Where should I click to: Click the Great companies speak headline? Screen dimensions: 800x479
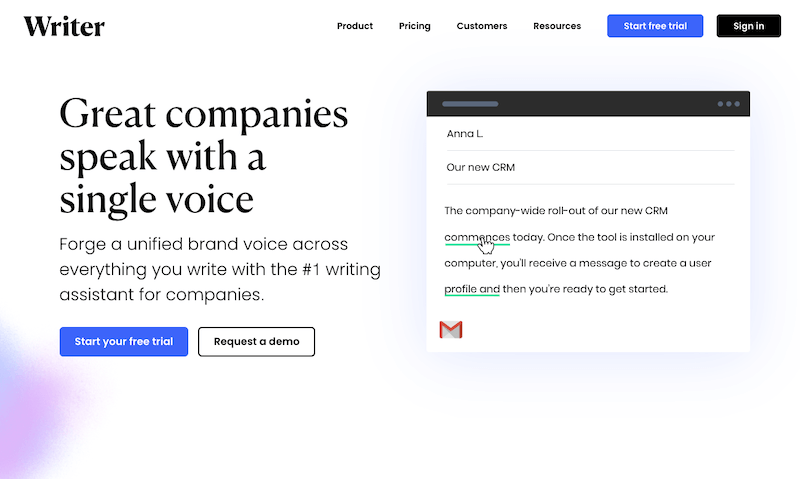(x=204, y=156)
